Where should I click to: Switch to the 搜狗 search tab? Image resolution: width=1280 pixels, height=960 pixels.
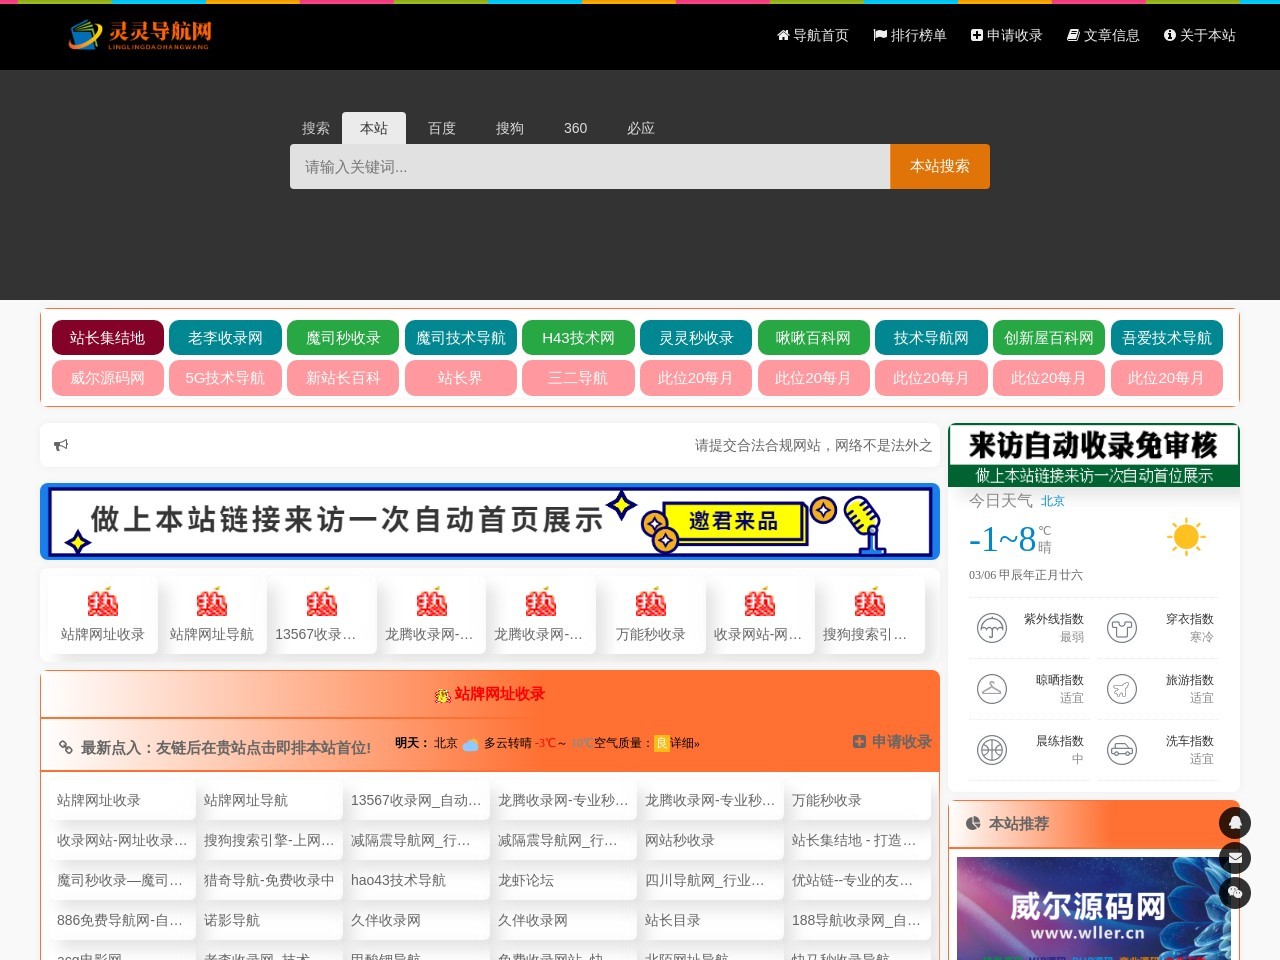(509, 128)
